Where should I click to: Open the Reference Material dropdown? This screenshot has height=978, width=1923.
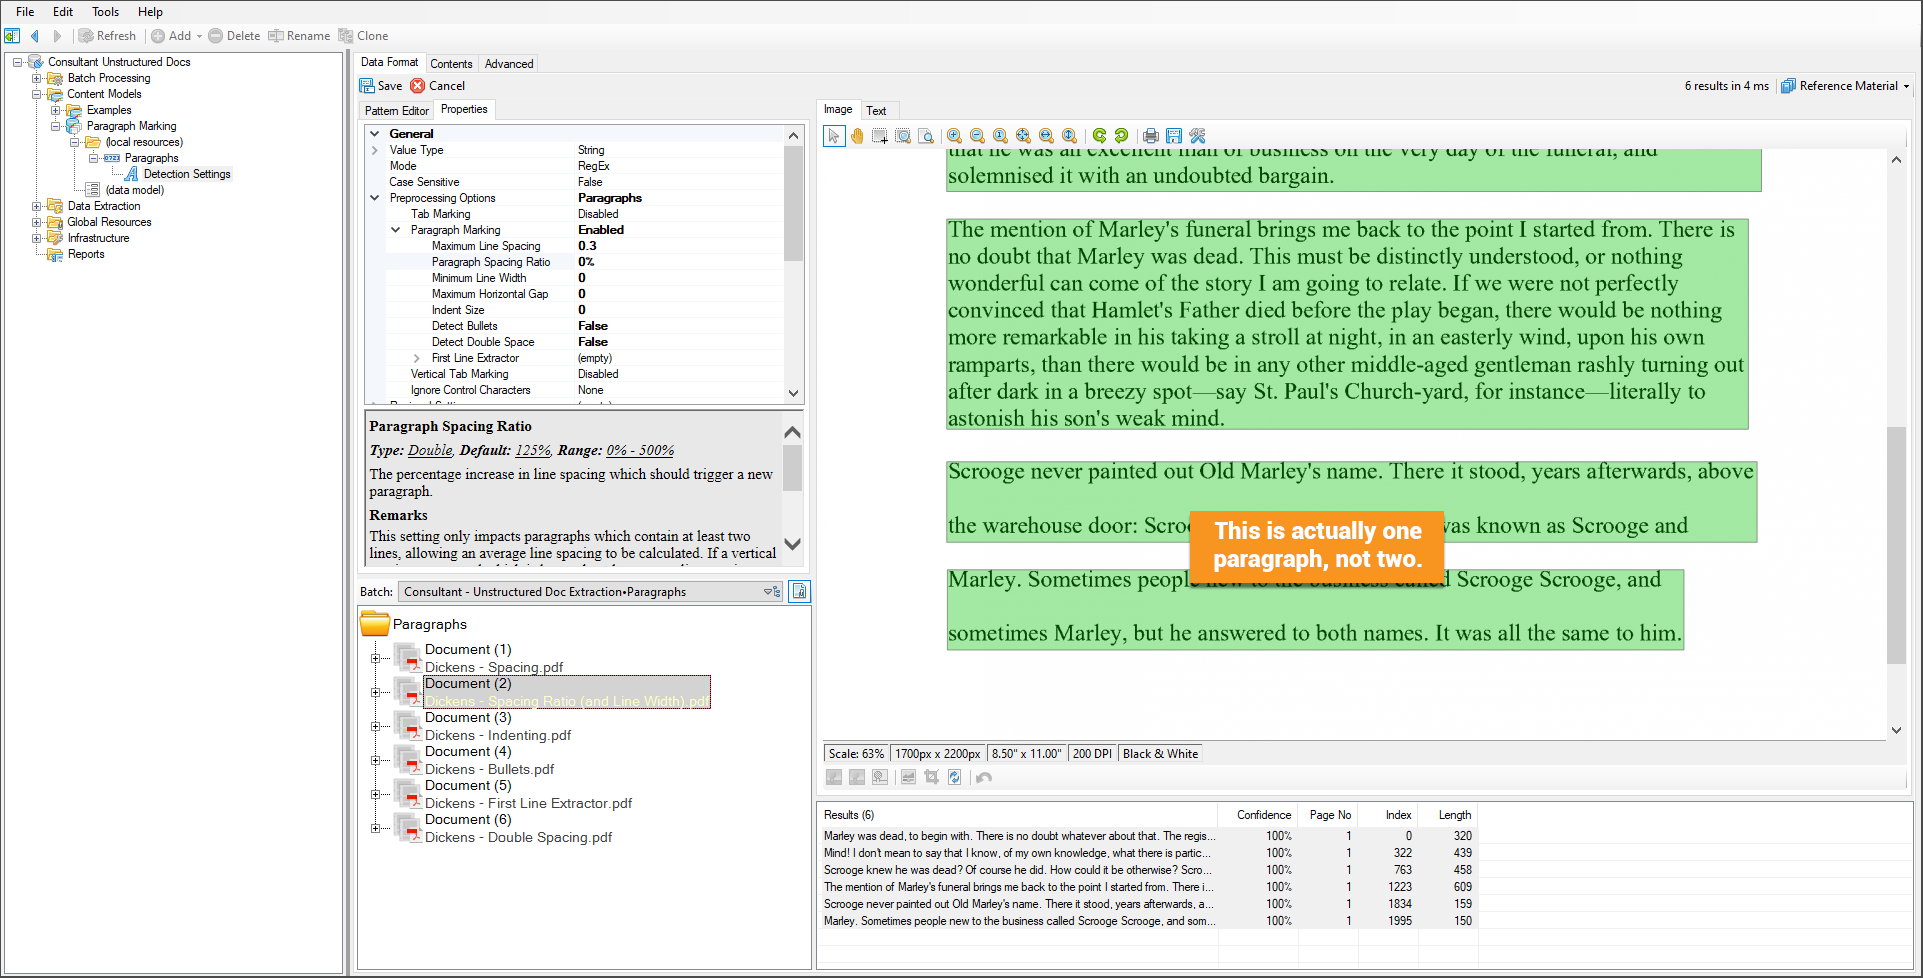[1846, 86]
